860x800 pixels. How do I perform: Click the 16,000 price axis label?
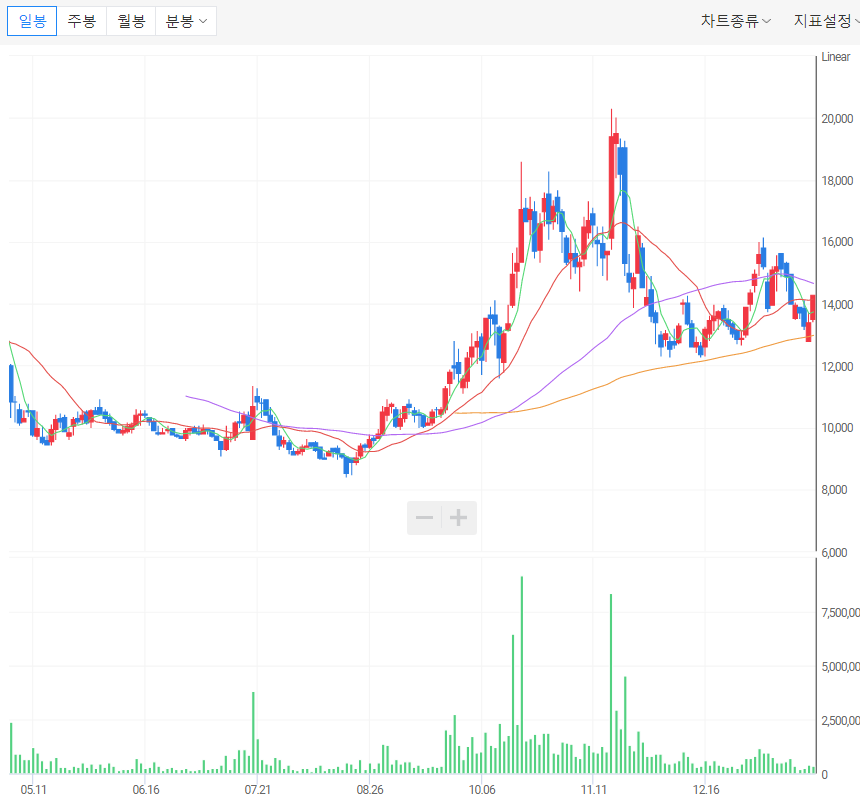(x=837, y=242)
